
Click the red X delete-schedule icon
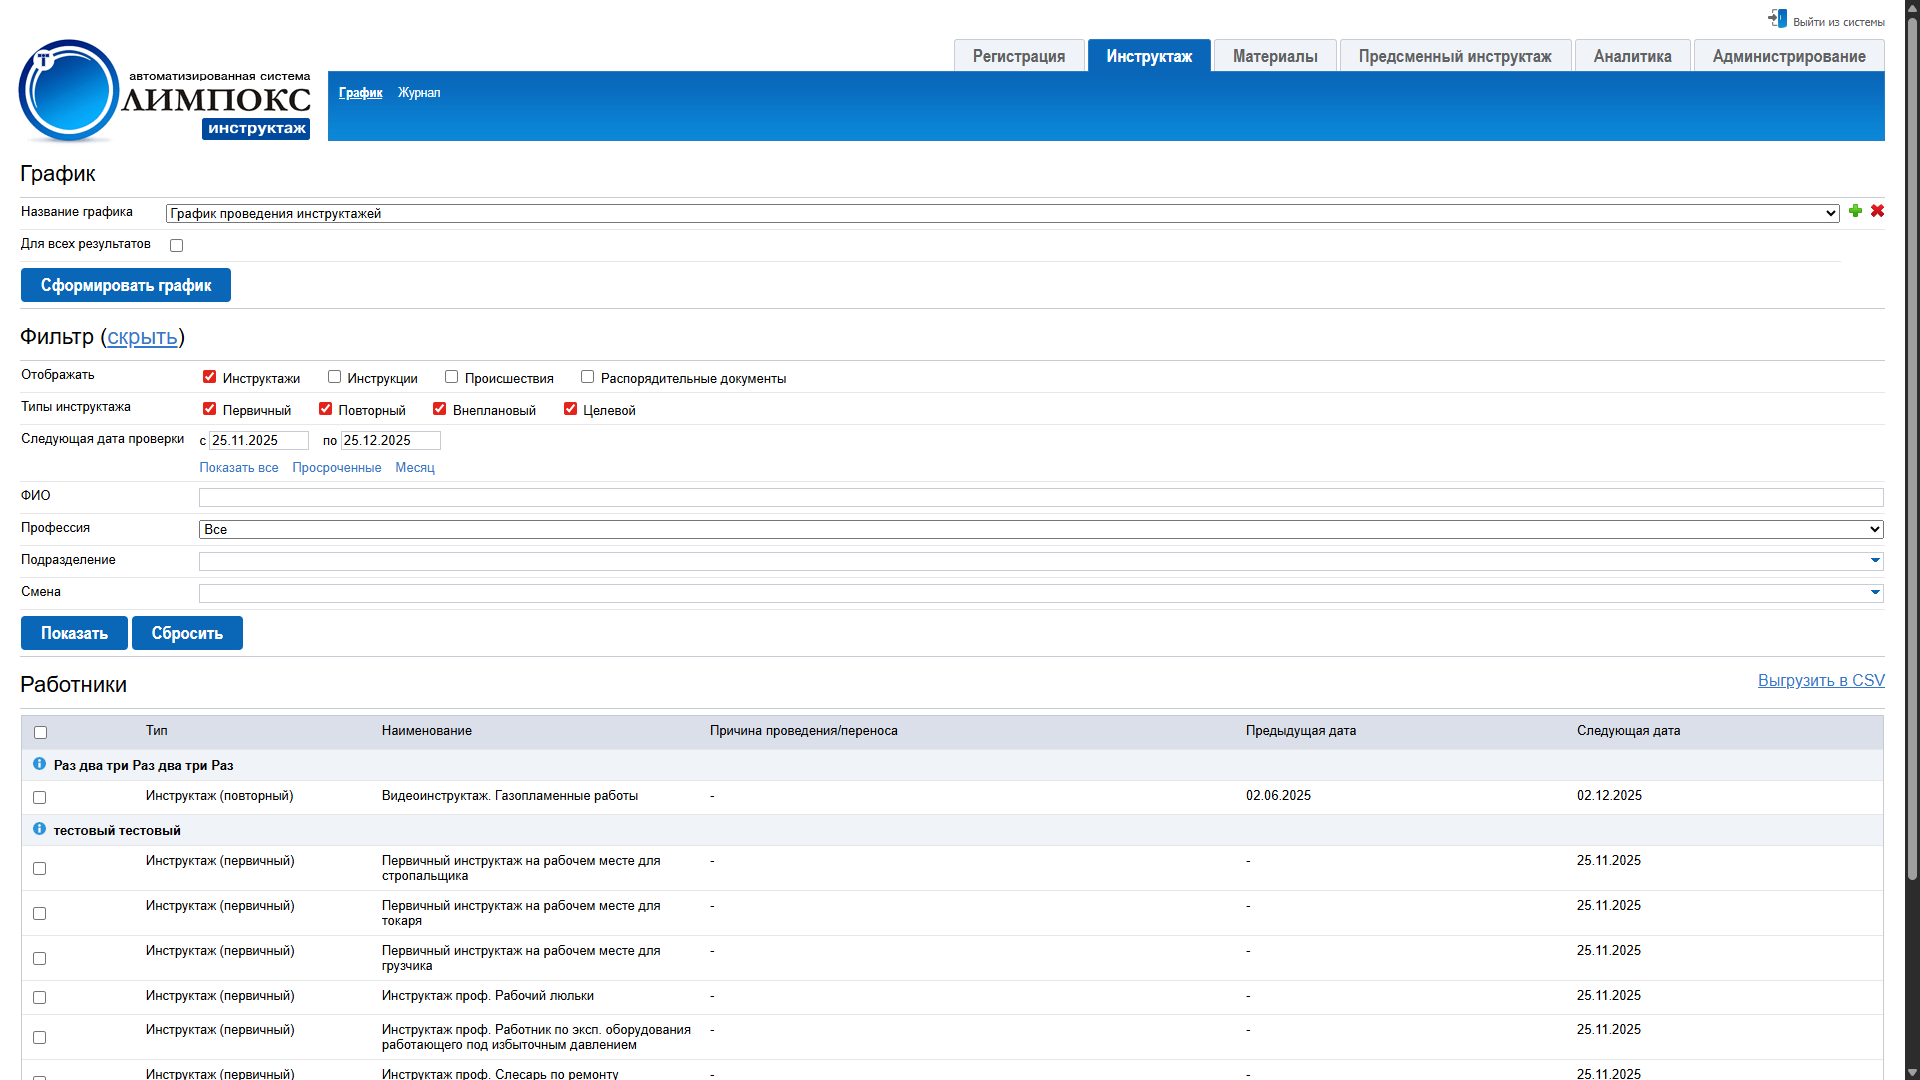[x=1877, y=211]
